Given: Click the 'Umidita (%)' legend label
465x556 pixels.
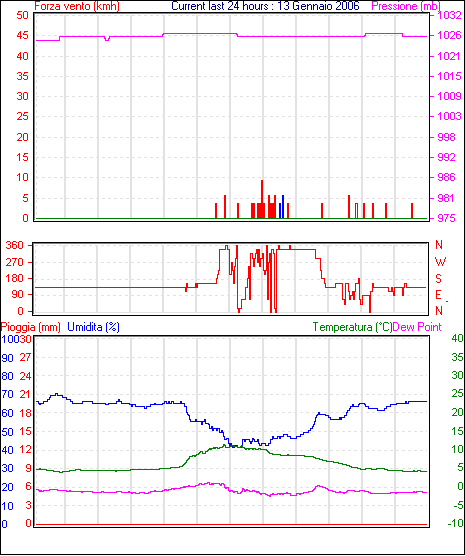Looking at the screenshot, I should [x=93, y=327].
